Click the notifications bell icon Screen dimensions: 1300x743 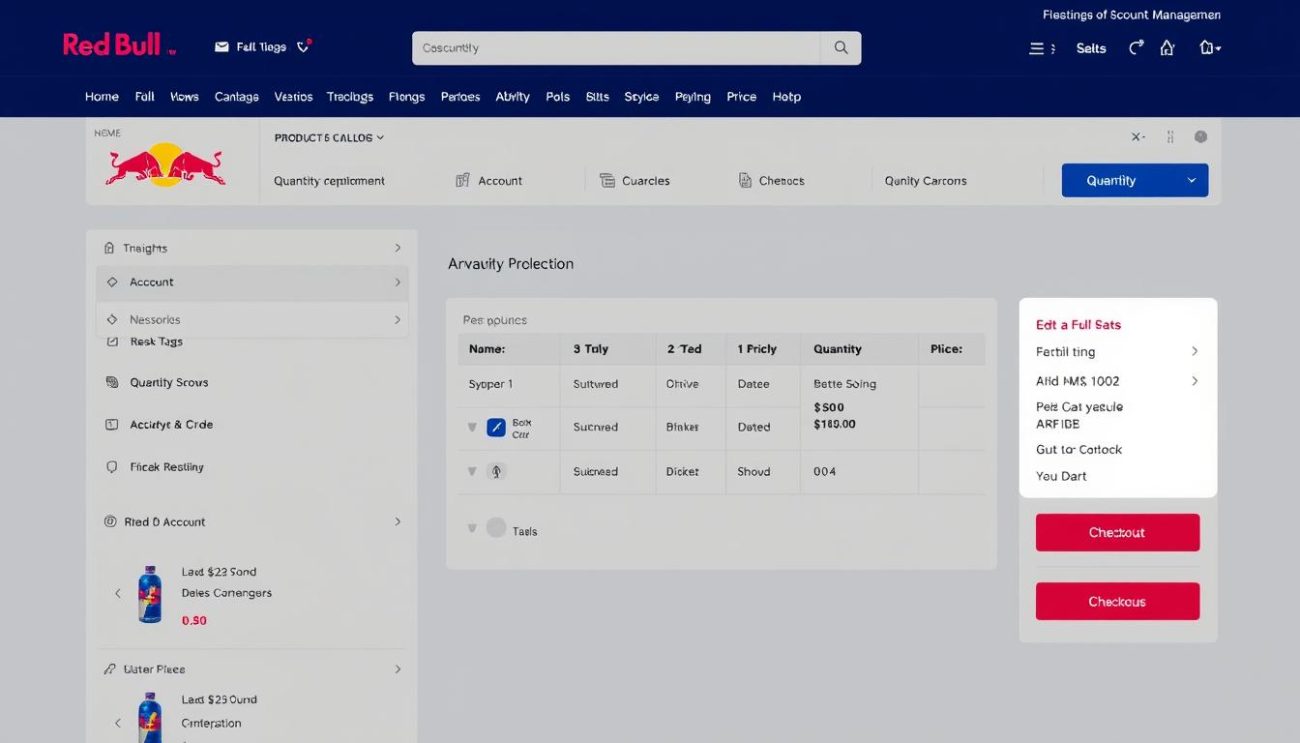[x=302, y=44]
